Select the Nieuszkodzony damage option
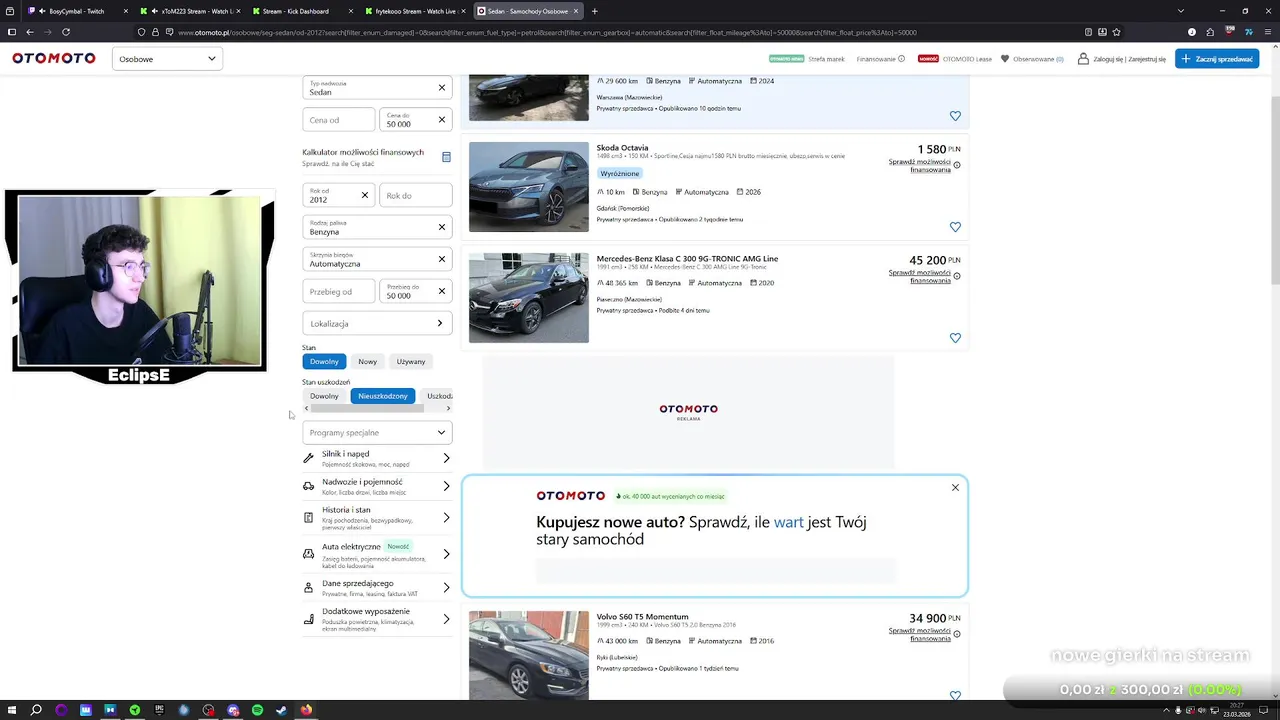 tap(383, 396)
